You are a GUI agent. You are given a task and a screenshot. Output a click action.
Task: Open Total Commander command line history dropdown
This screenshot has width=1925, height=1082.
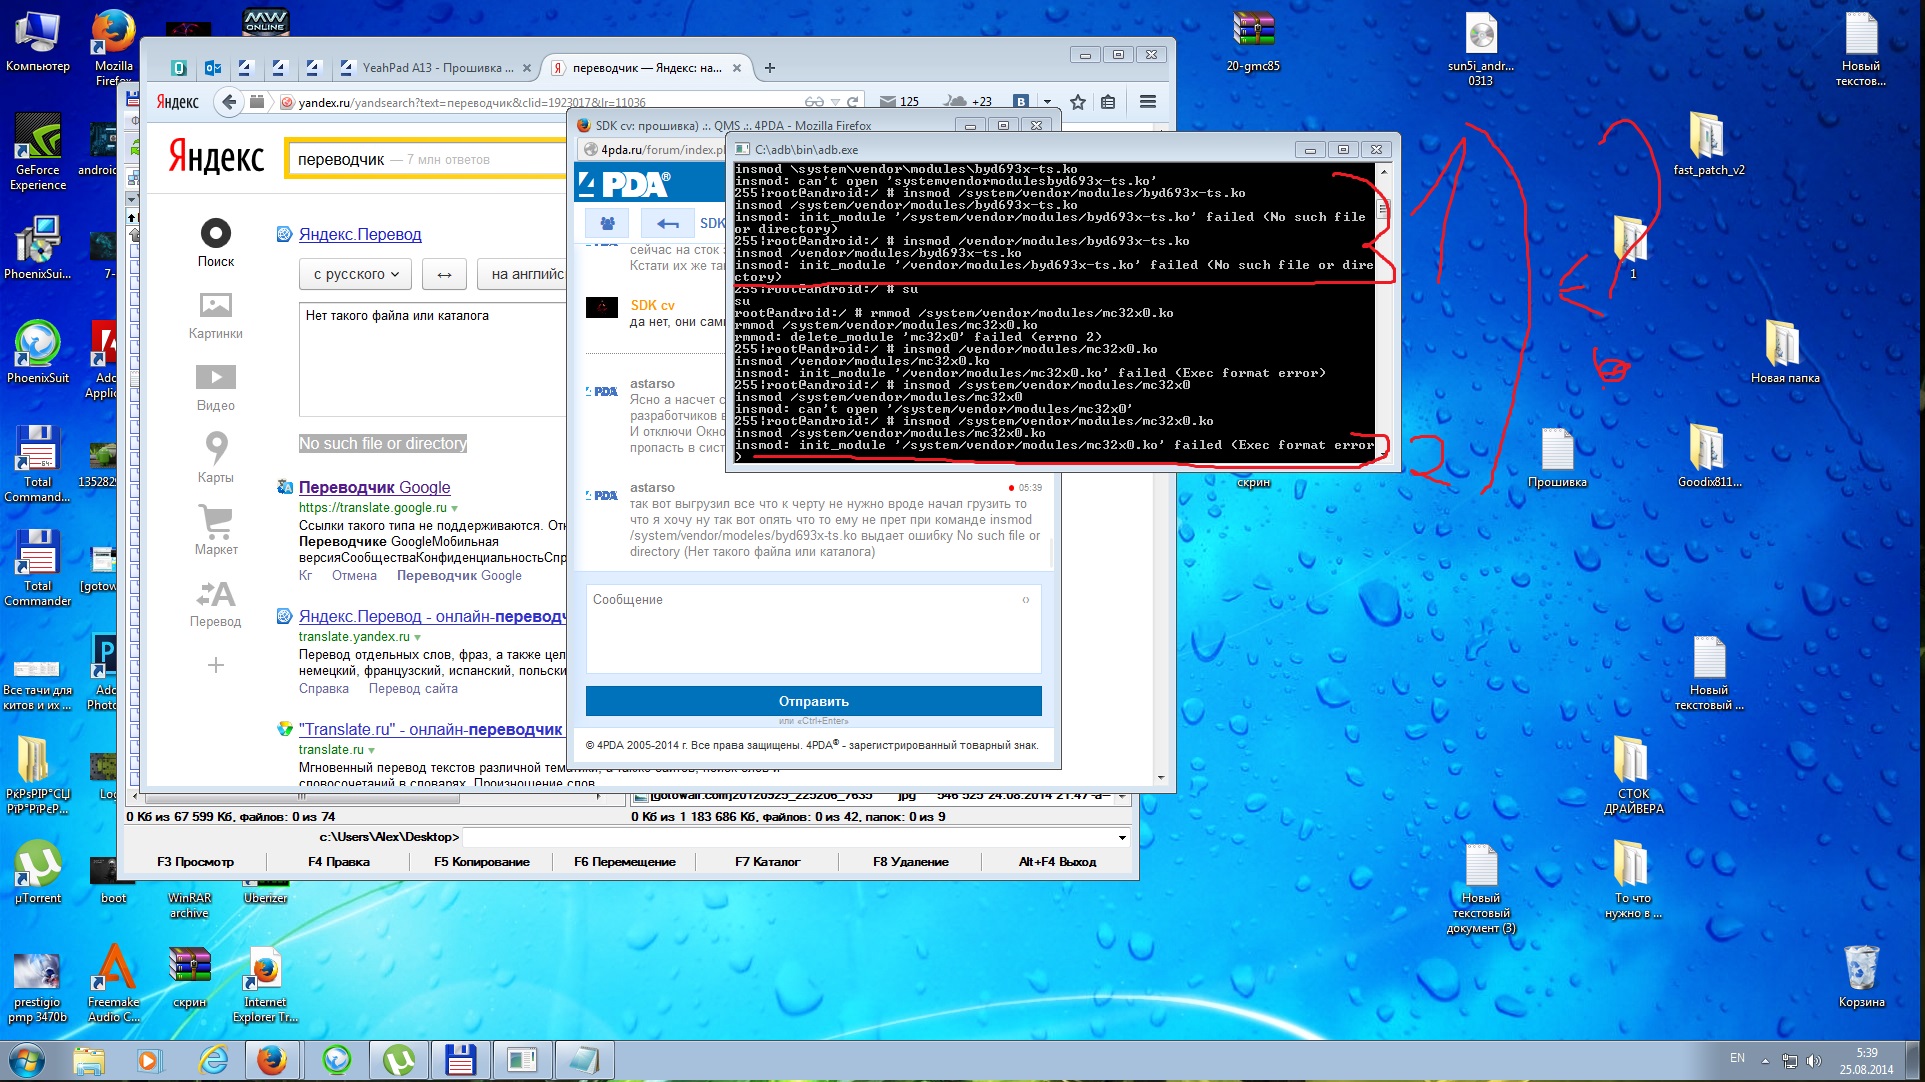click(1121, 837)
